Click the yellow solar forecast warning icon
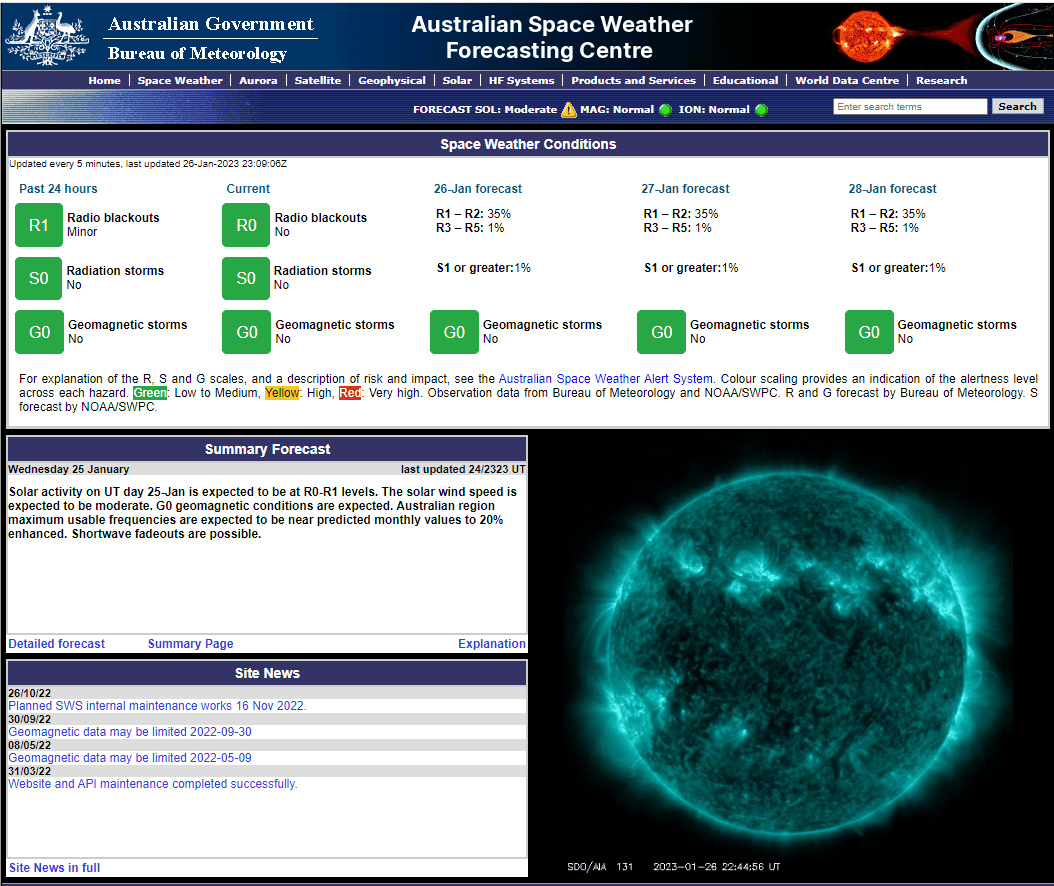The image size is (1054, 886). [x=569, y=110]
